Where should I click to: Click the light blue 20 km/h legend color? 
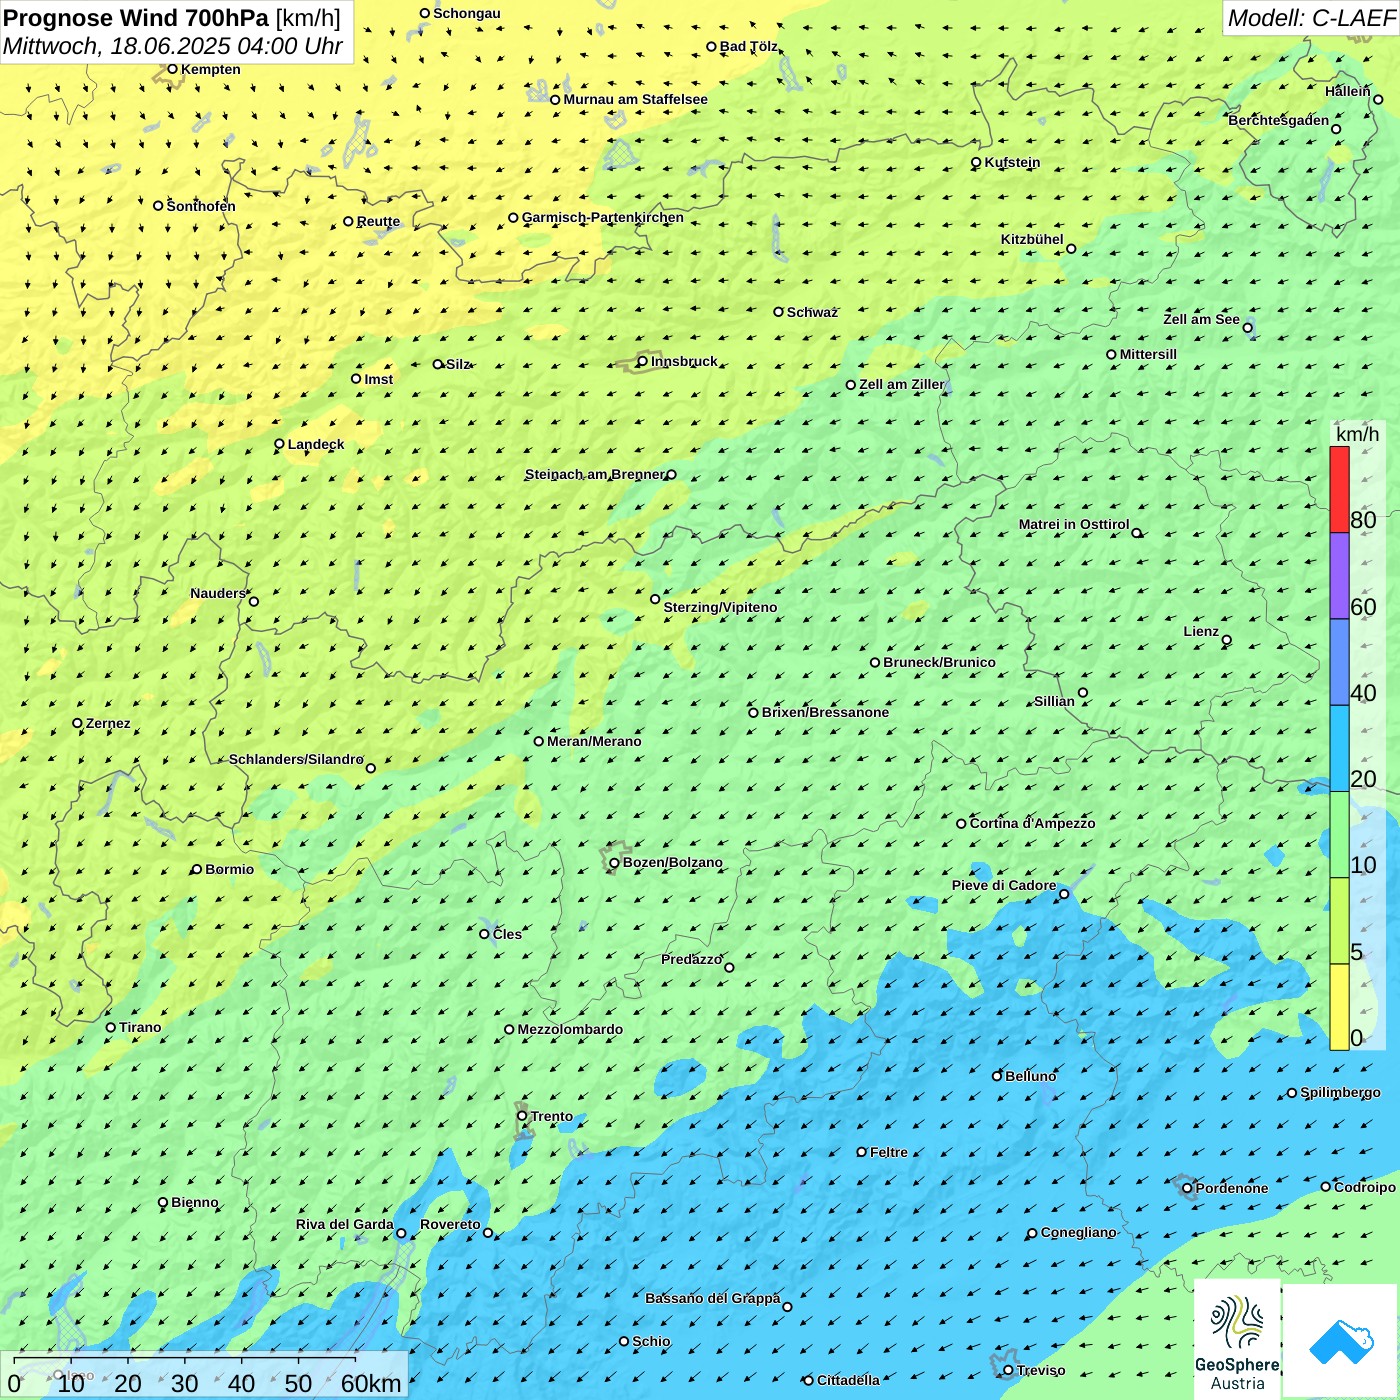[x=1339, y=749]
